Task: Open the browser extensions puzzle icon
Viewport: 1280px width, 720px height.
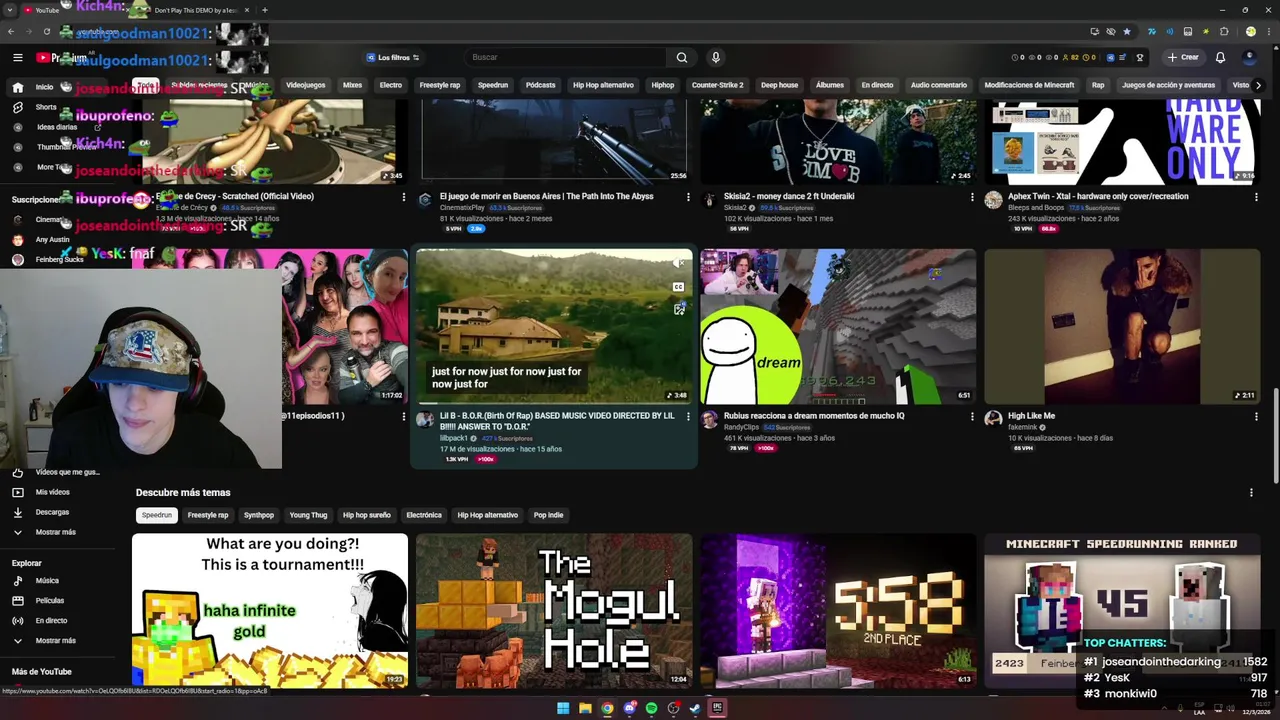Action: click(1224, 31)
